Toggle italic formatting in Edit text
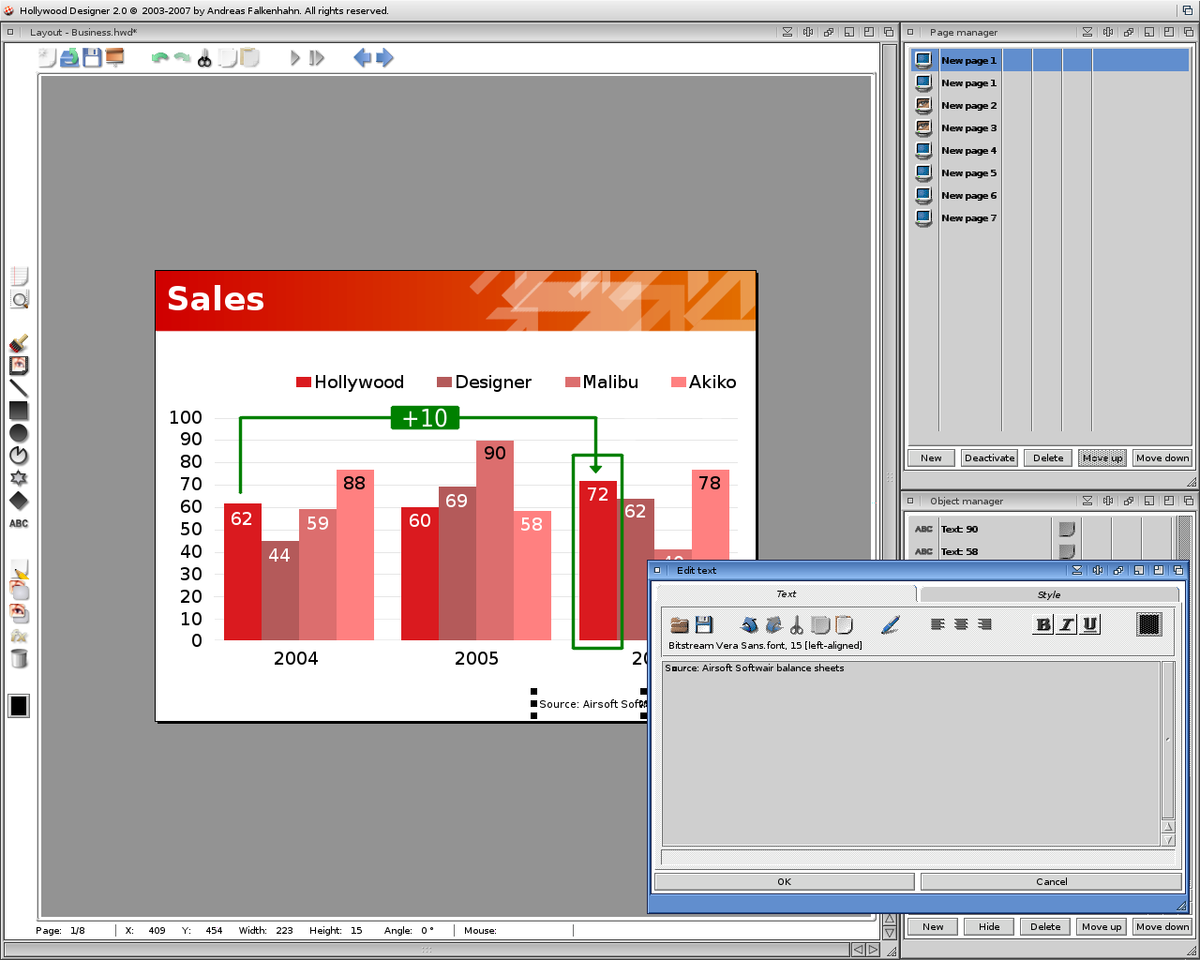The image size is (1200, 960). coord(1066,625)
